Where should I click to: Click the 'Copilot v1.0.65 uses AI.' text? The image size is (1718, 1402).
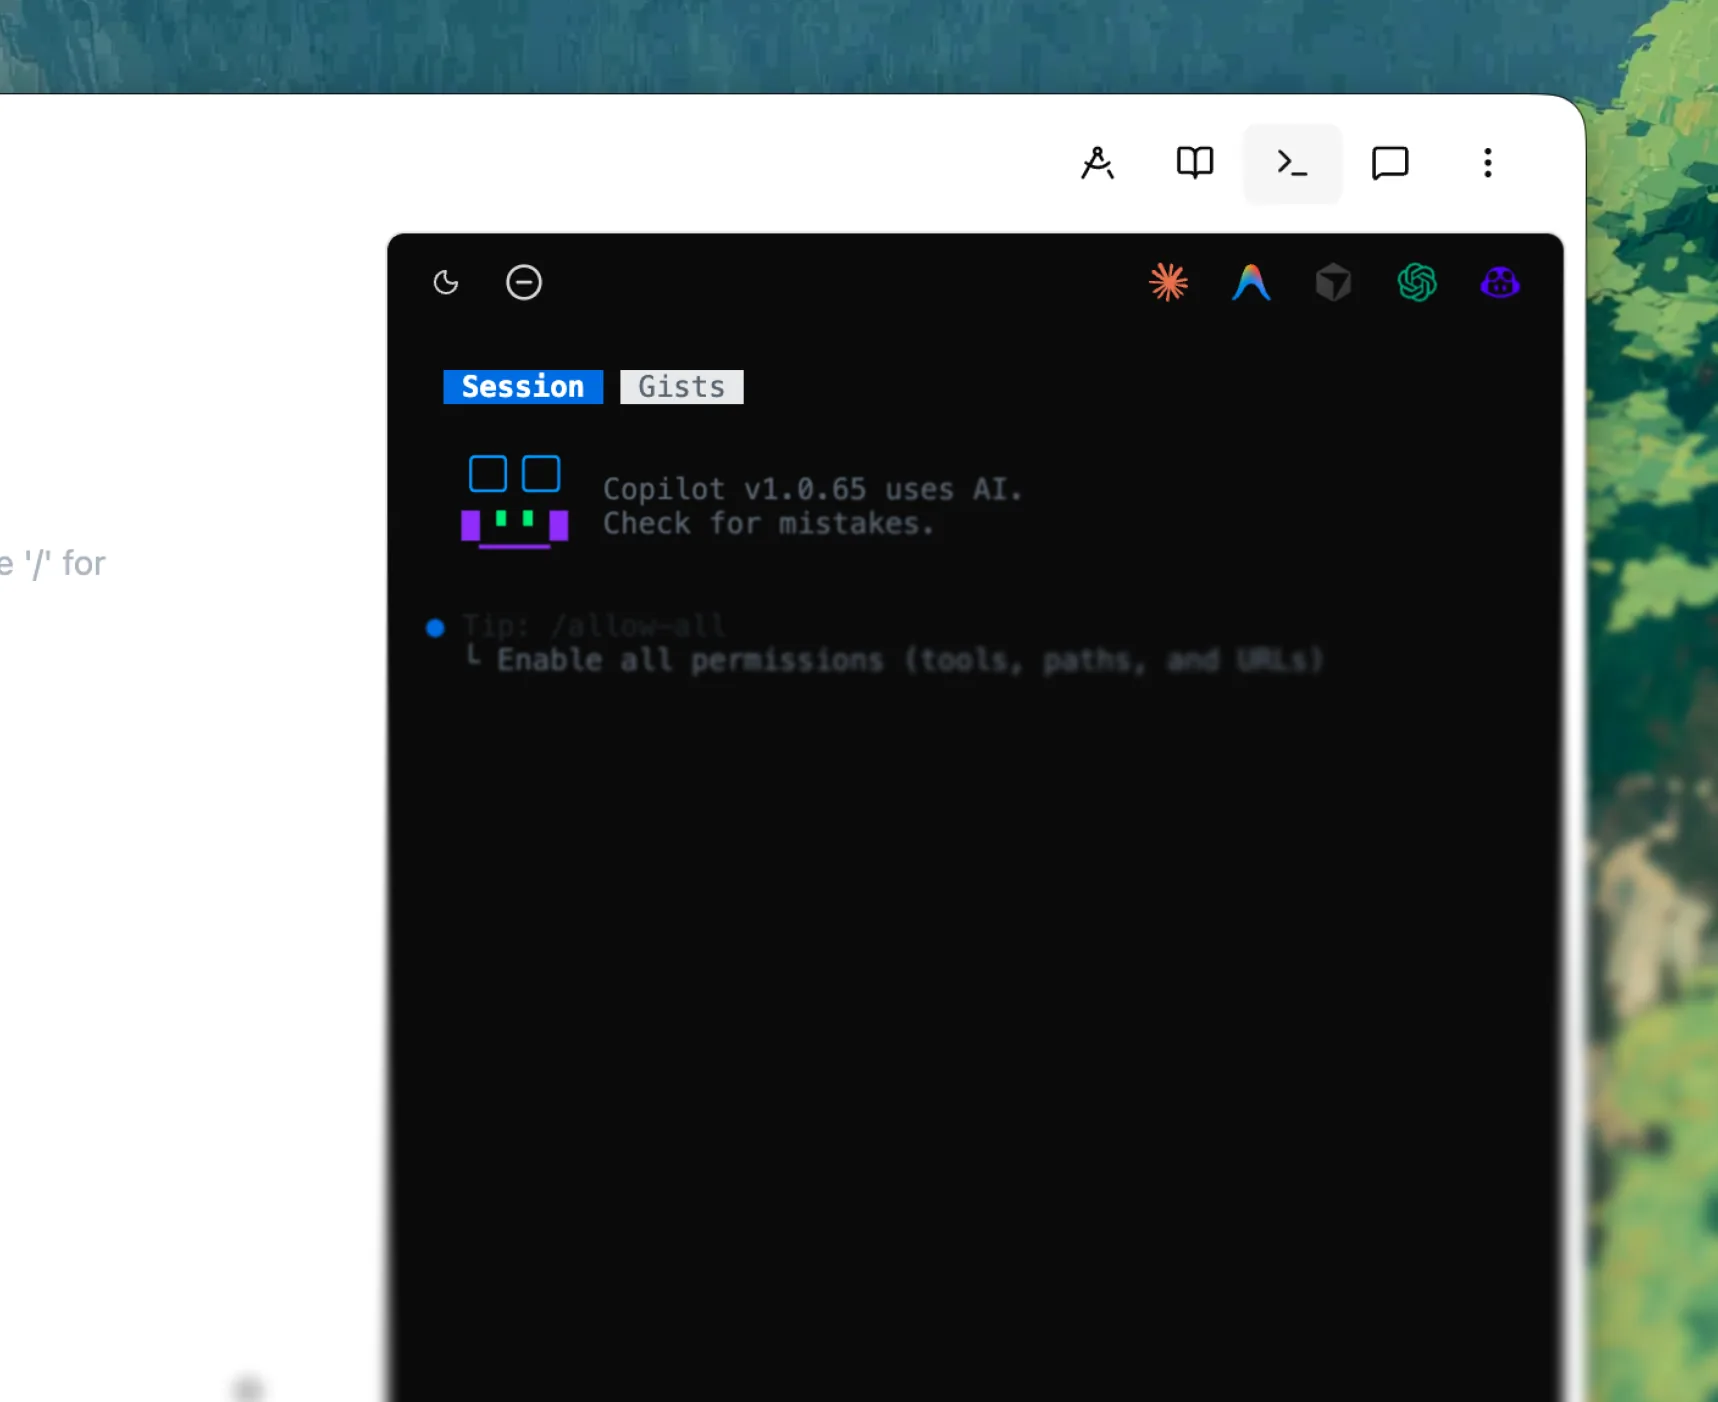pyautogui.click(x=812, y=489)
